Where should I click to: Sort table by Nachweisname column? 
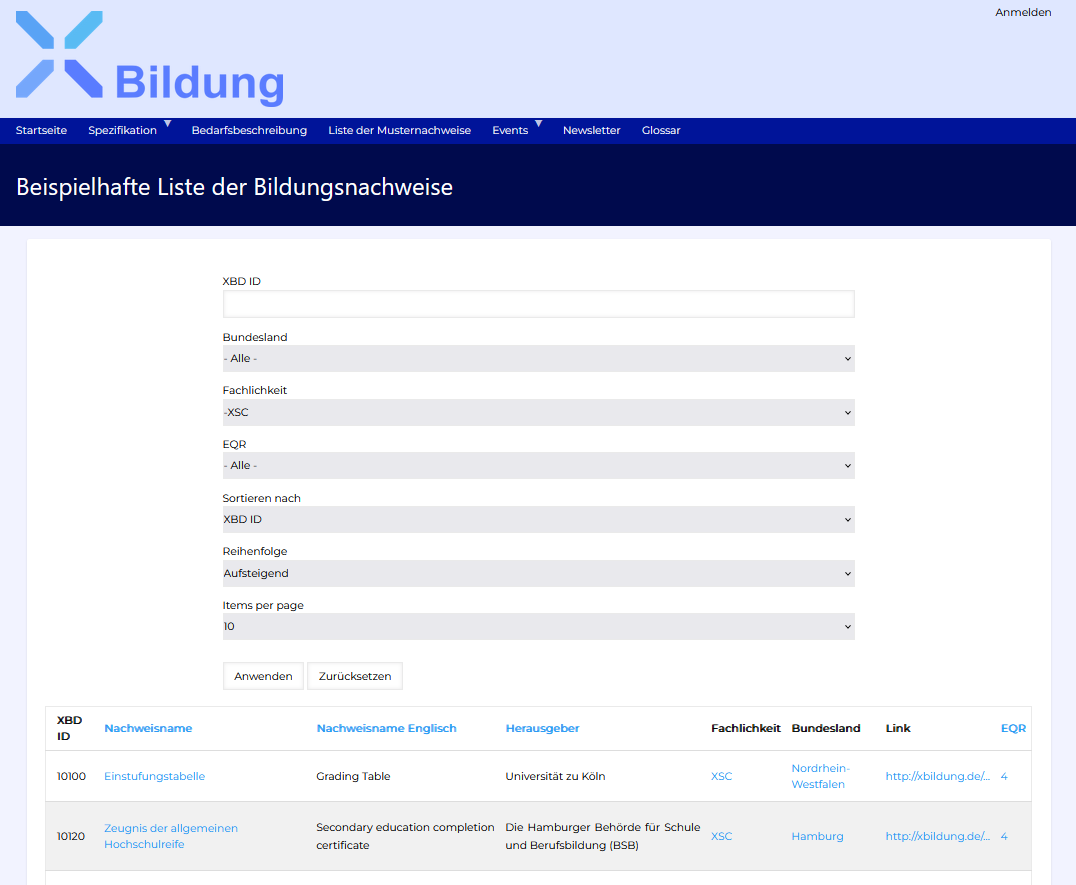148,728
